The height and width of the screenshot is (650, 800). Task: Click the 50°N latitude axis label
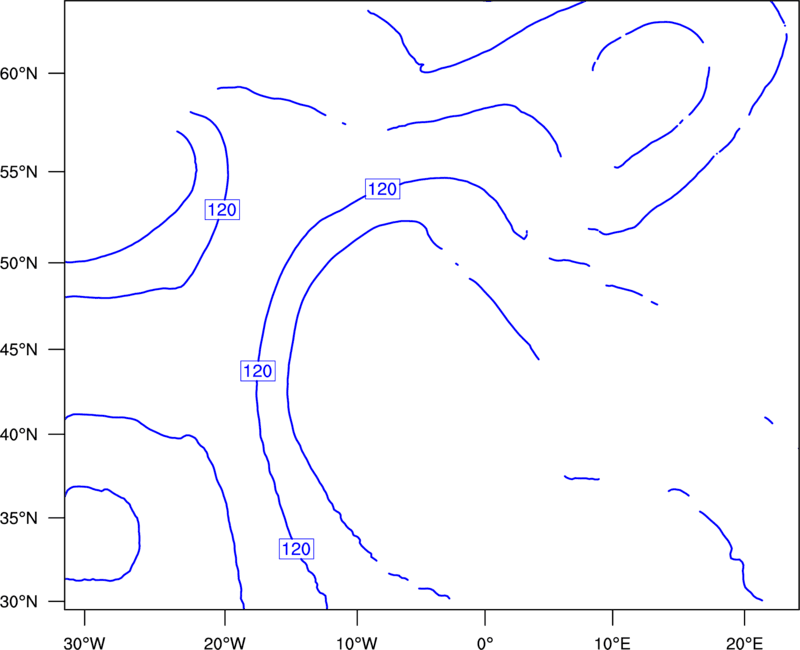[19, 264]
